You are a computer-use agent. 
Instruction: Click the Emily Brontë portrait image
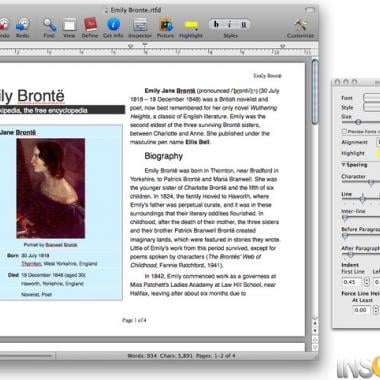(51, 188)
